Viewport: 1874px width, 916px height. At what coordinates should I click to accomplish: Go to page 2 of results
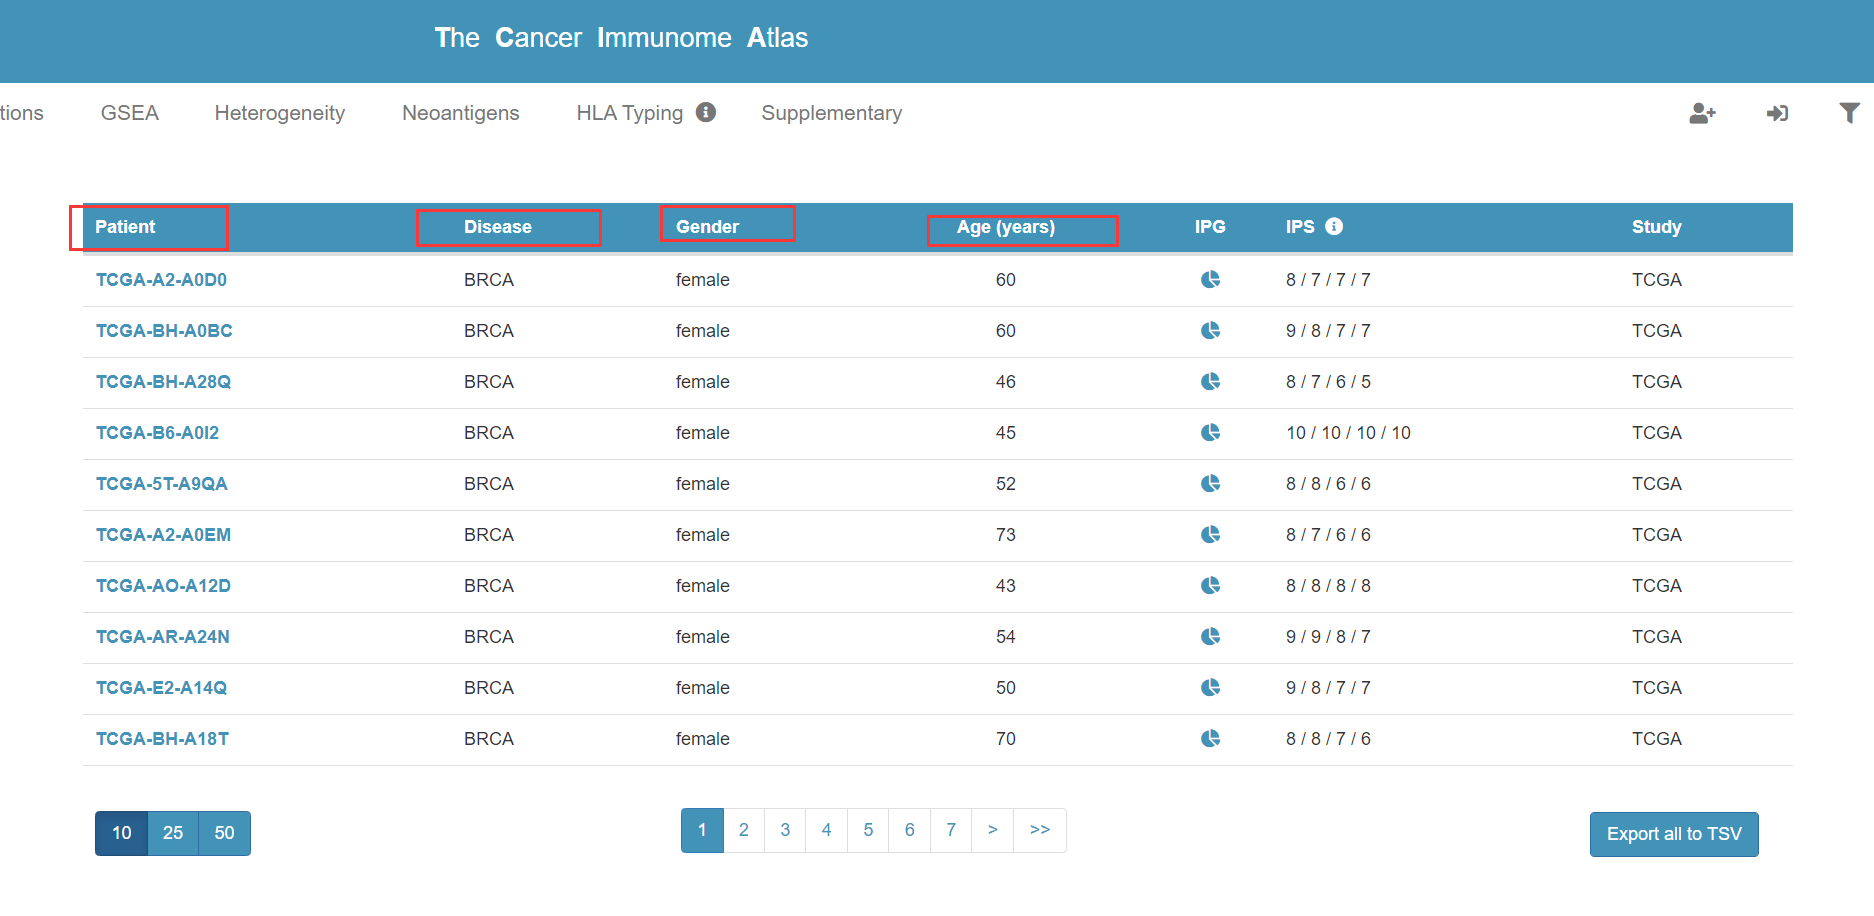744,830
